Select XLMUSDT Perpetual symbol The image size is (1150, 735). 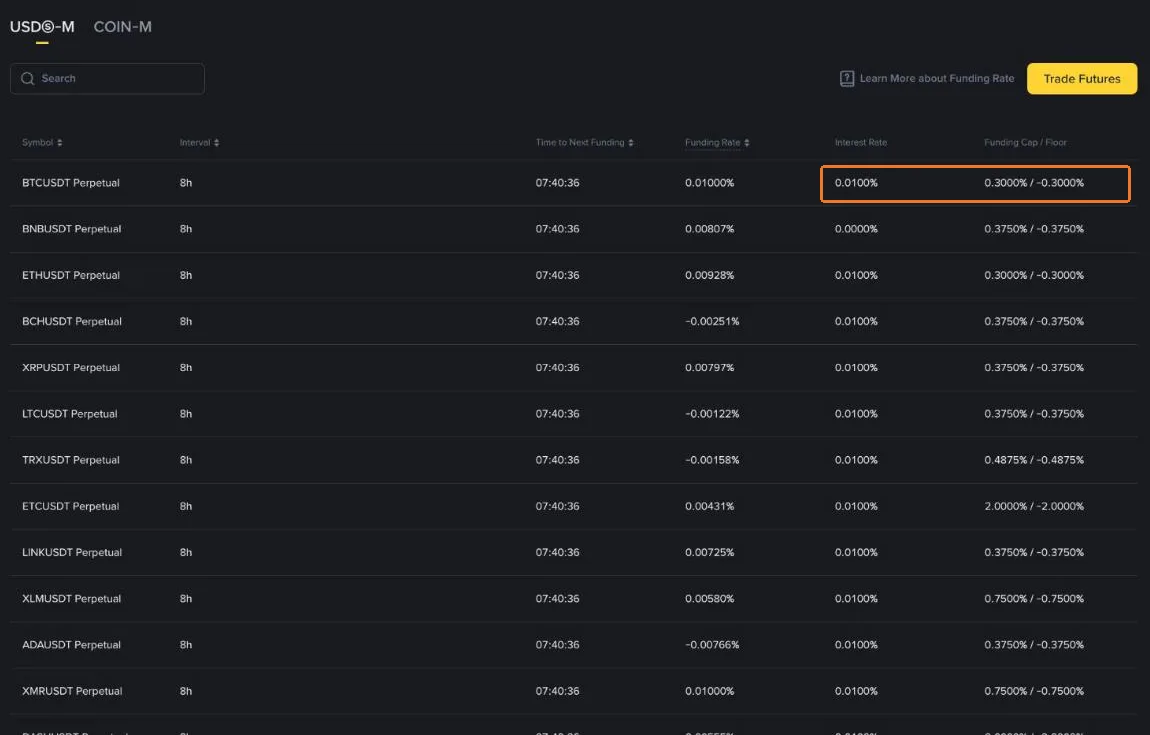pyautogui.click(x=71, y=599)
